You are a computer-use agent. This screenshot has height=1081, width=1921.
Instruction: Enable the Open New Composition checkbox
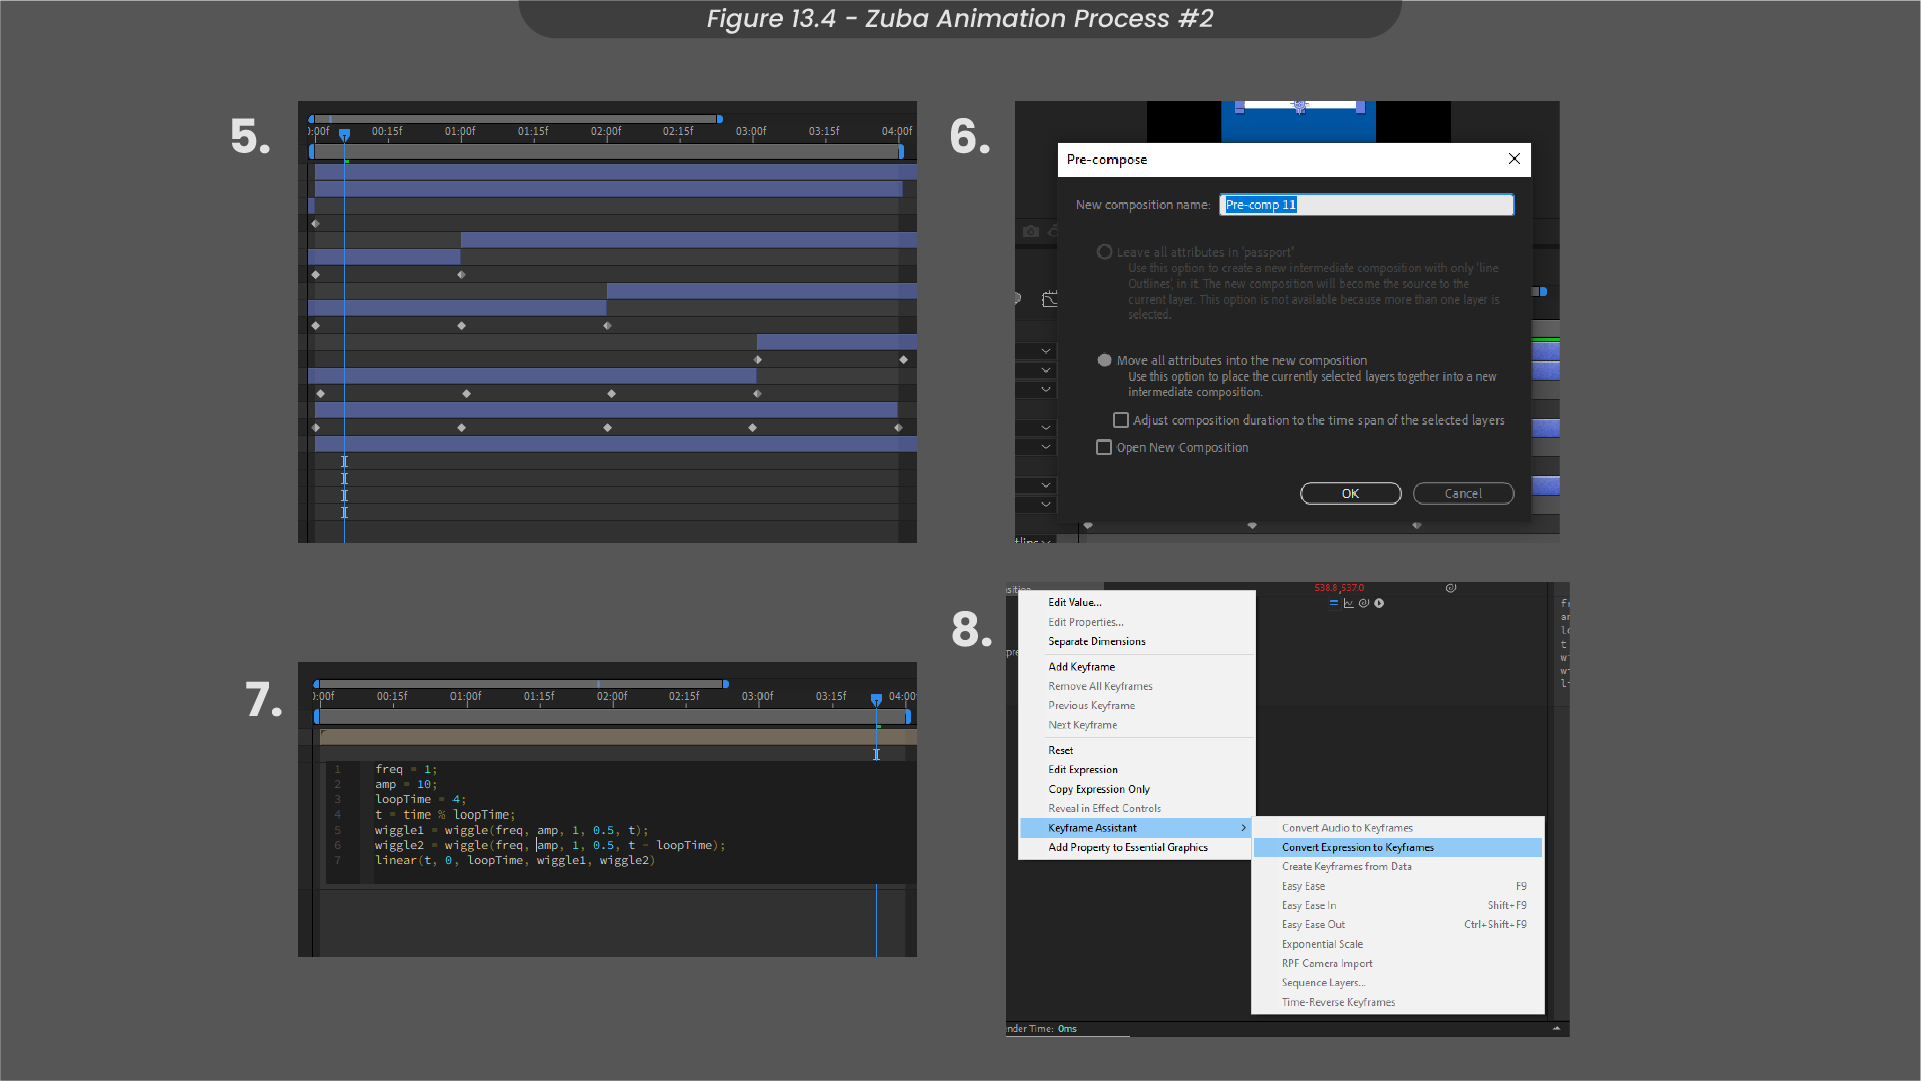(1104, 447)
